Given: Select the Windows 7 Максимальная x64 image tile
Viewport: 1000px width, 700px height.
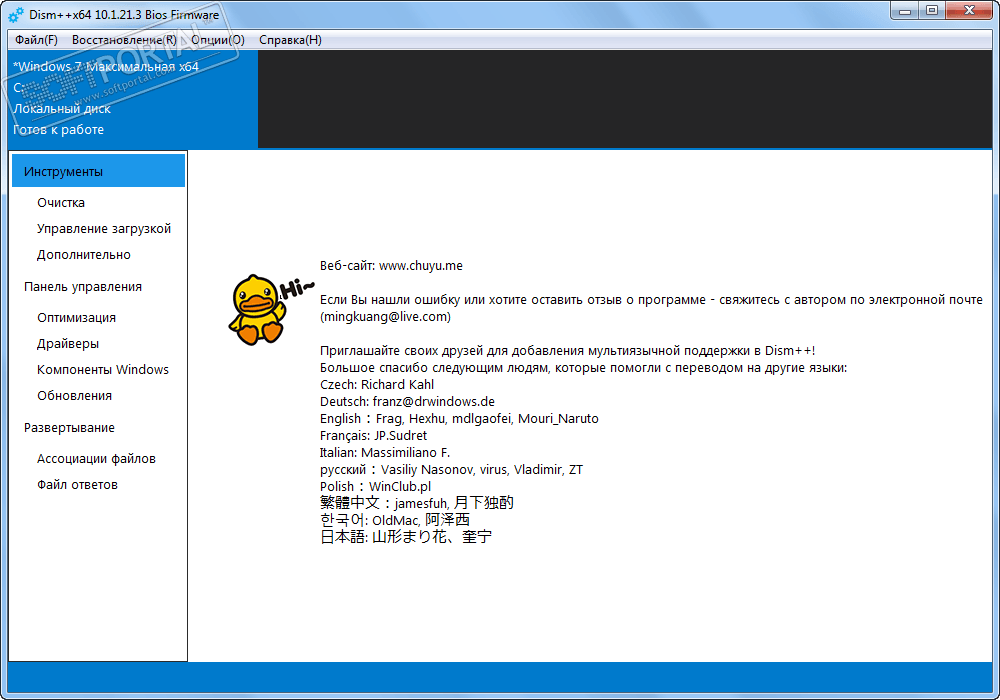Looking at the screenshot, I should [x=133, y=99].
